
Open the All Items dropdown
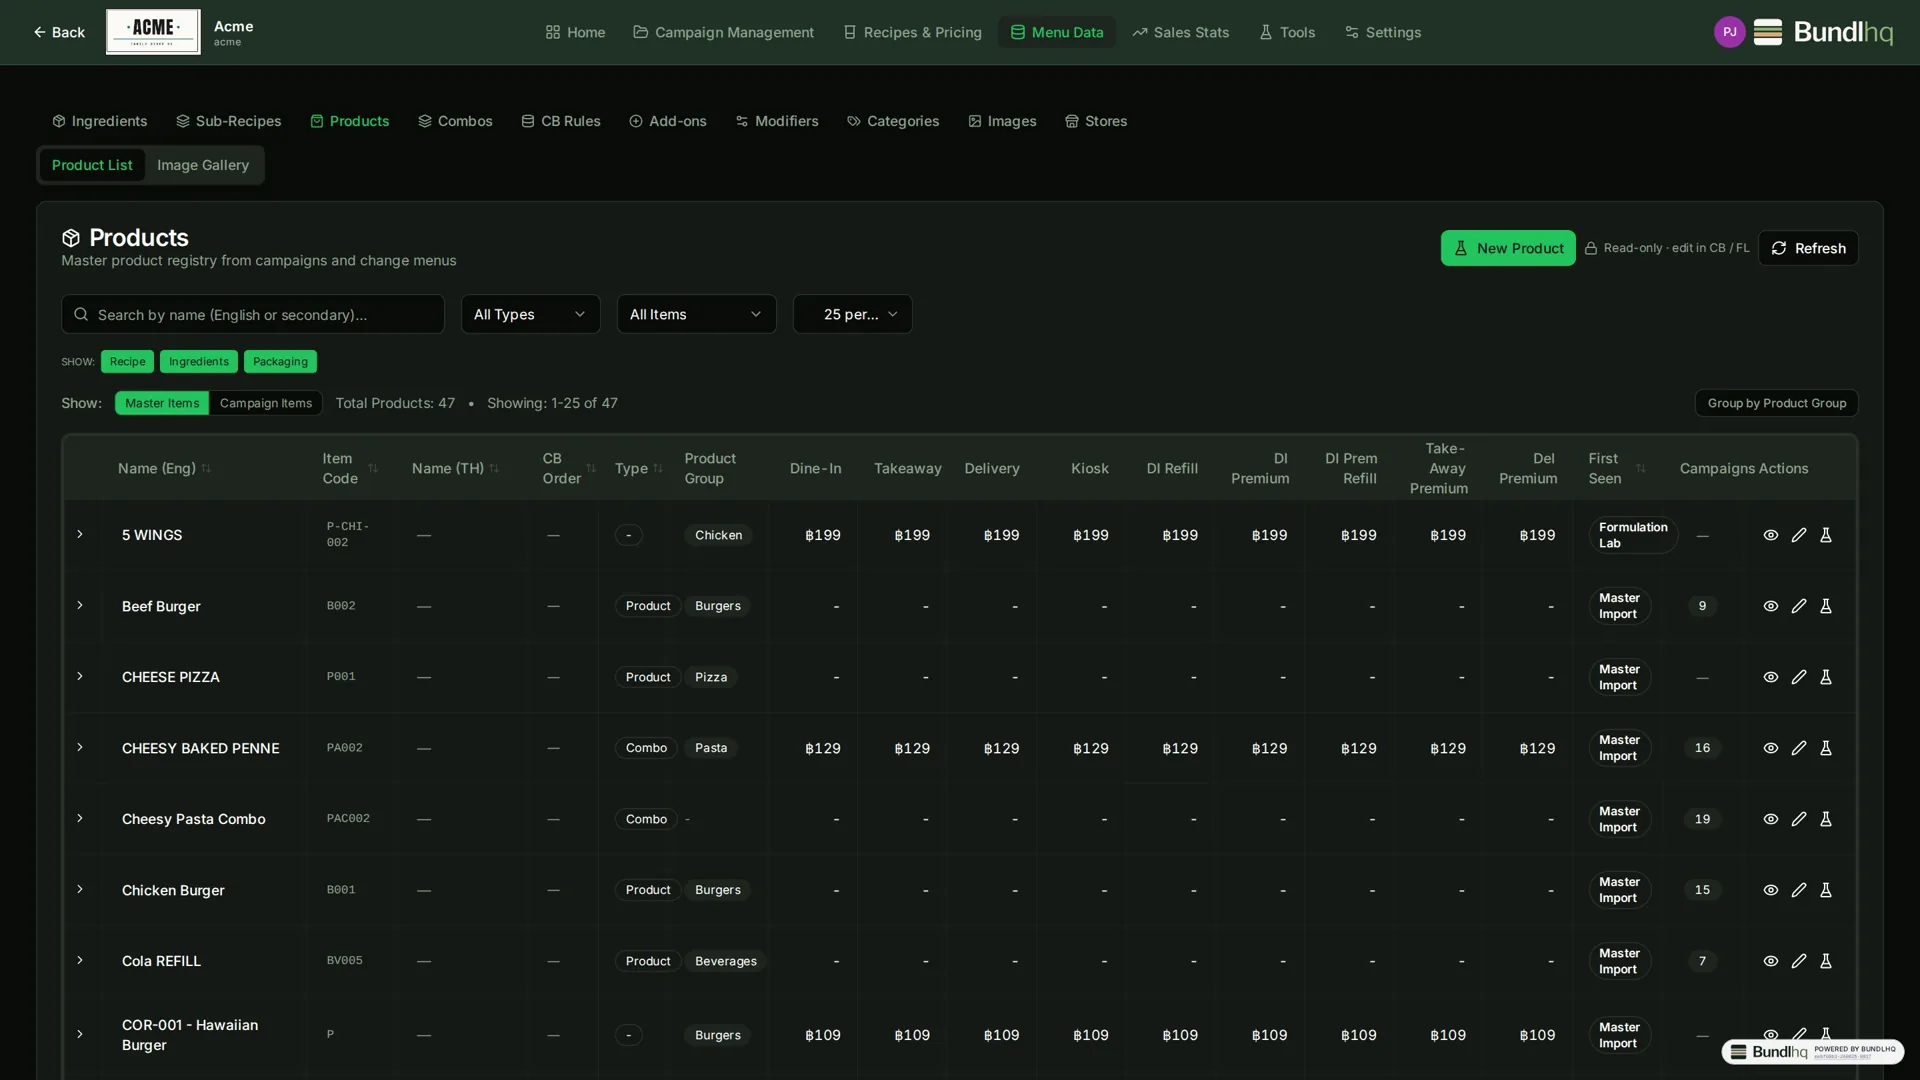(696, 314)
